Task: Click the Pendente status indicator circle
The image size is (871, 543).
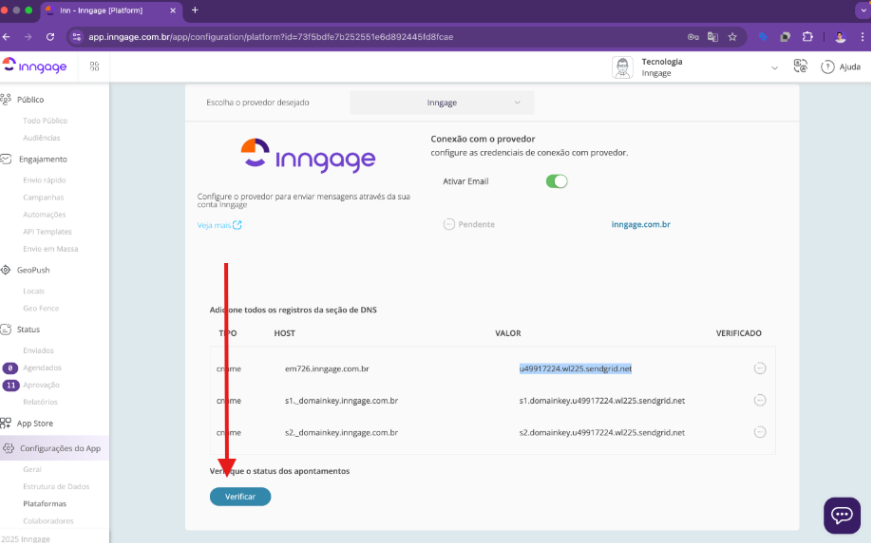Action: pyautogui.click(x=449, y=224)
